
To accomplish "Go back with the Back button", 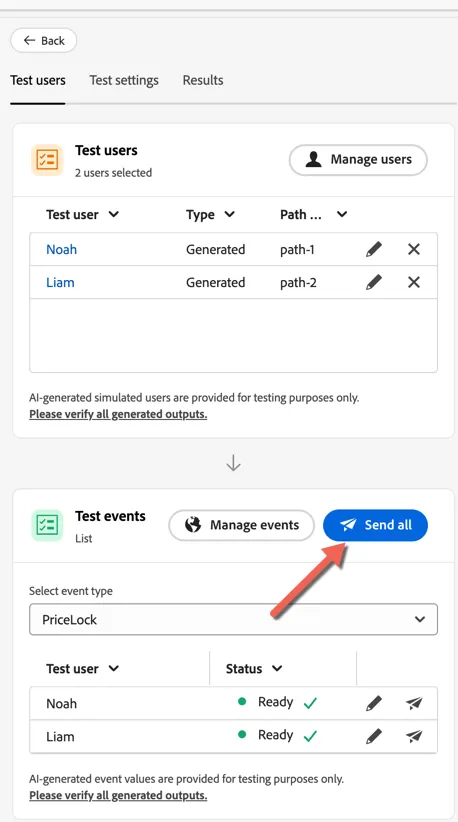I will point(43,40).
